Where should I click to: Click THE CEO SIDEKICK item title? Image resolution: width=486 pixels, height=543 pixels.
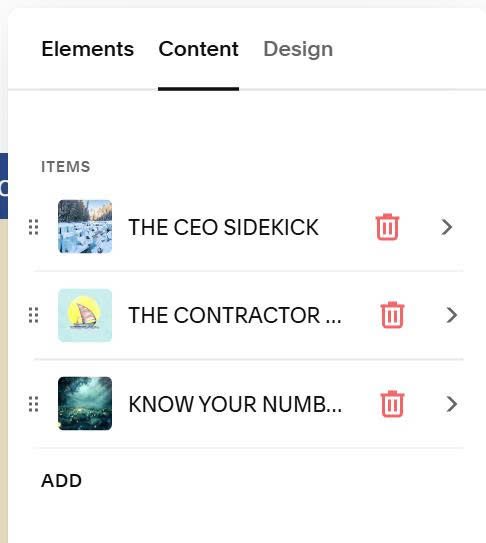click(x=223, y=227)
